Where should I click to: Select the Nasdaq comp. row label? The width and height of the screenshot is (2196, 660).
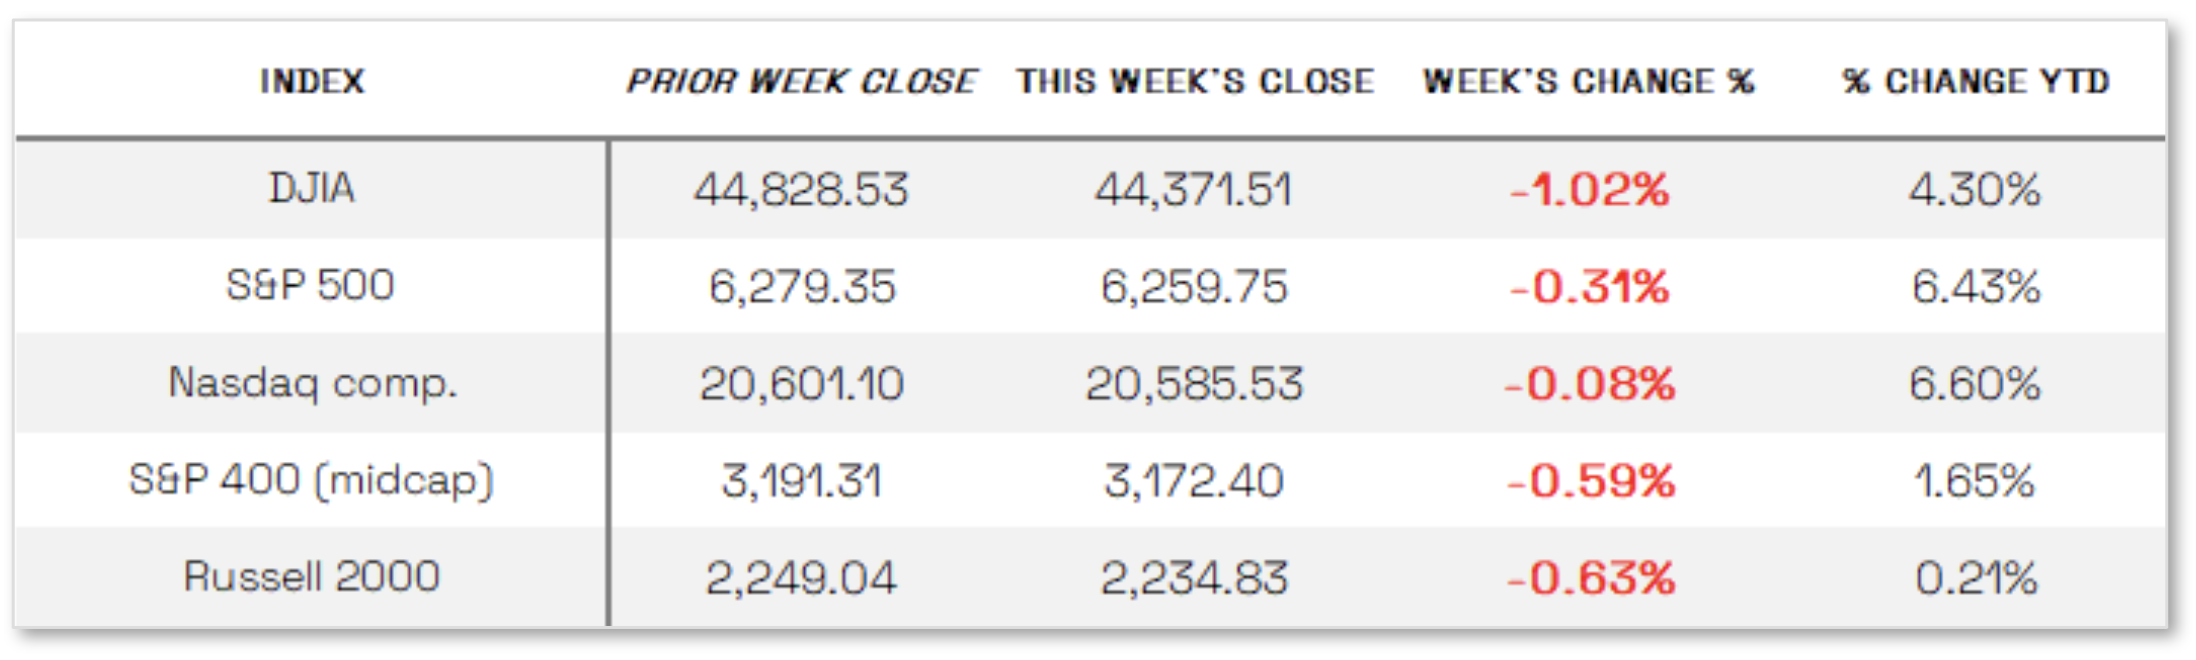[x=312, y=383]
